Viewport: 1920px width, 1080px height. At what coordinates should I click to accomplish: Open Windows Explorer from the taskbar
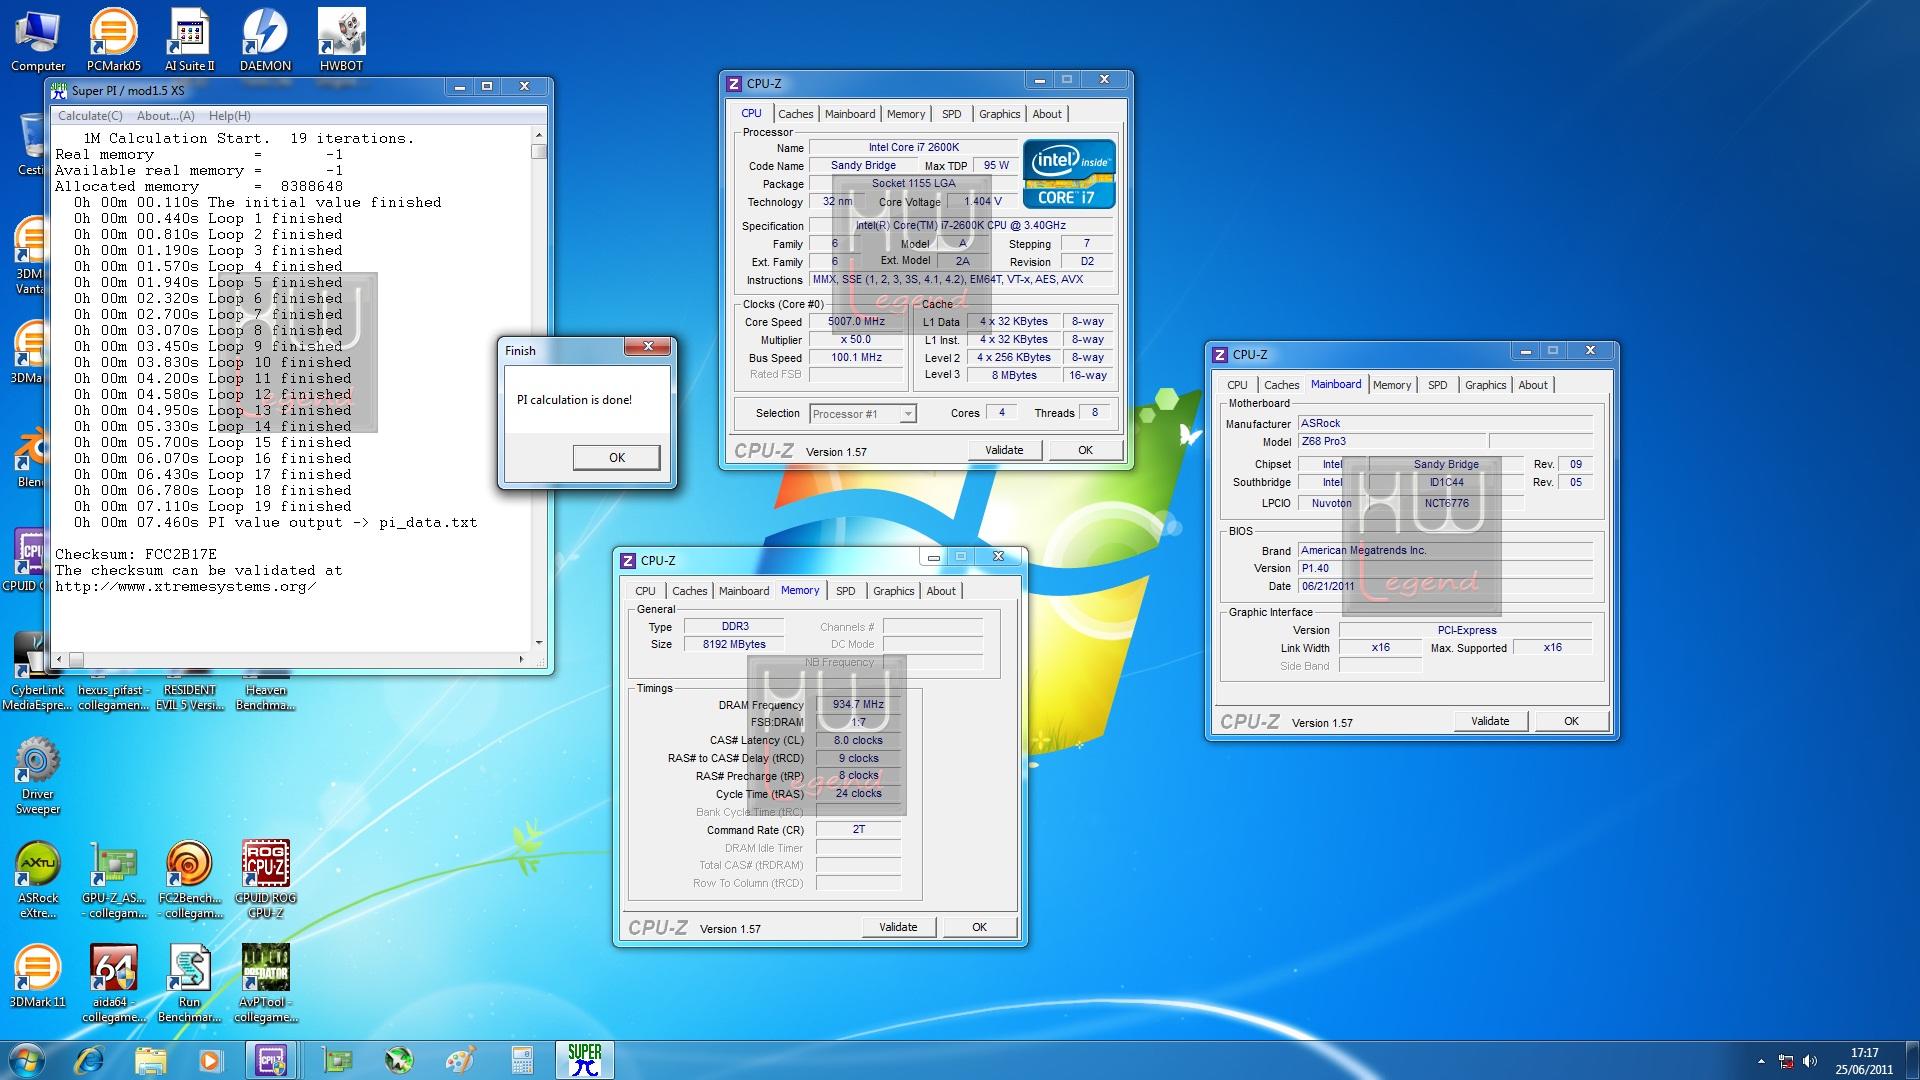150,1060
